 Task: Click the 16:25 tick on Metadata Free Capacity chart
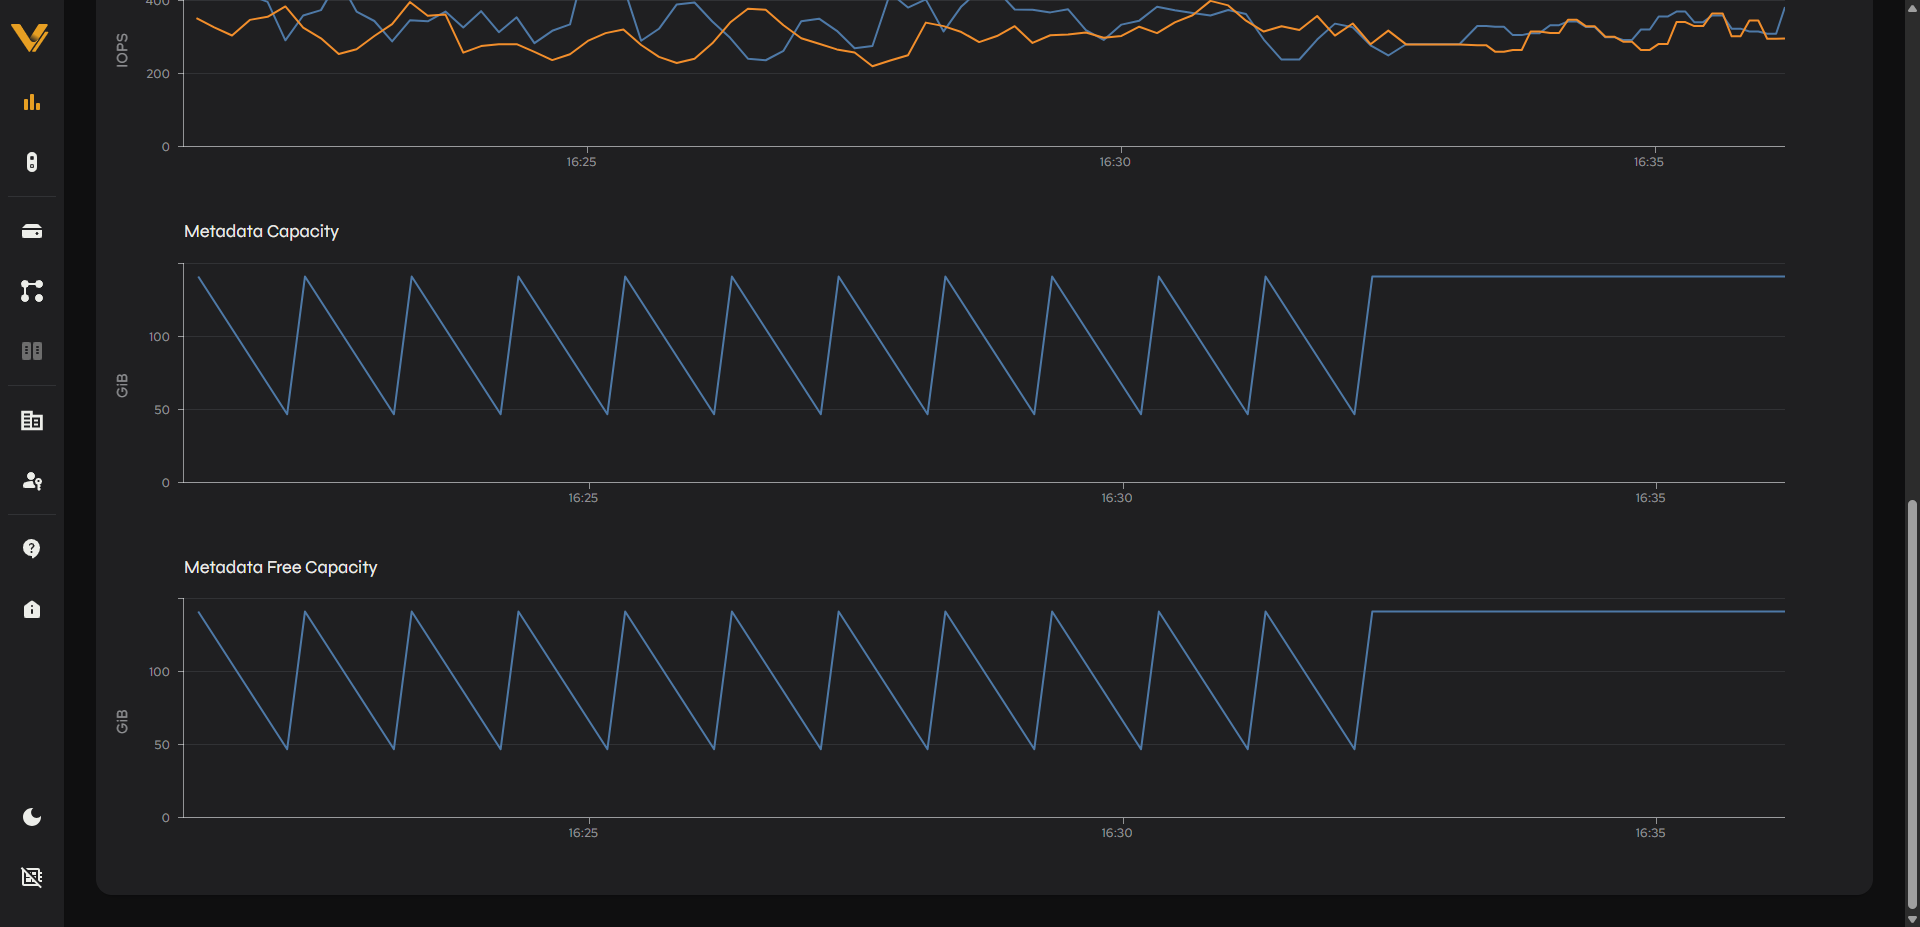(x=583, y=833)
